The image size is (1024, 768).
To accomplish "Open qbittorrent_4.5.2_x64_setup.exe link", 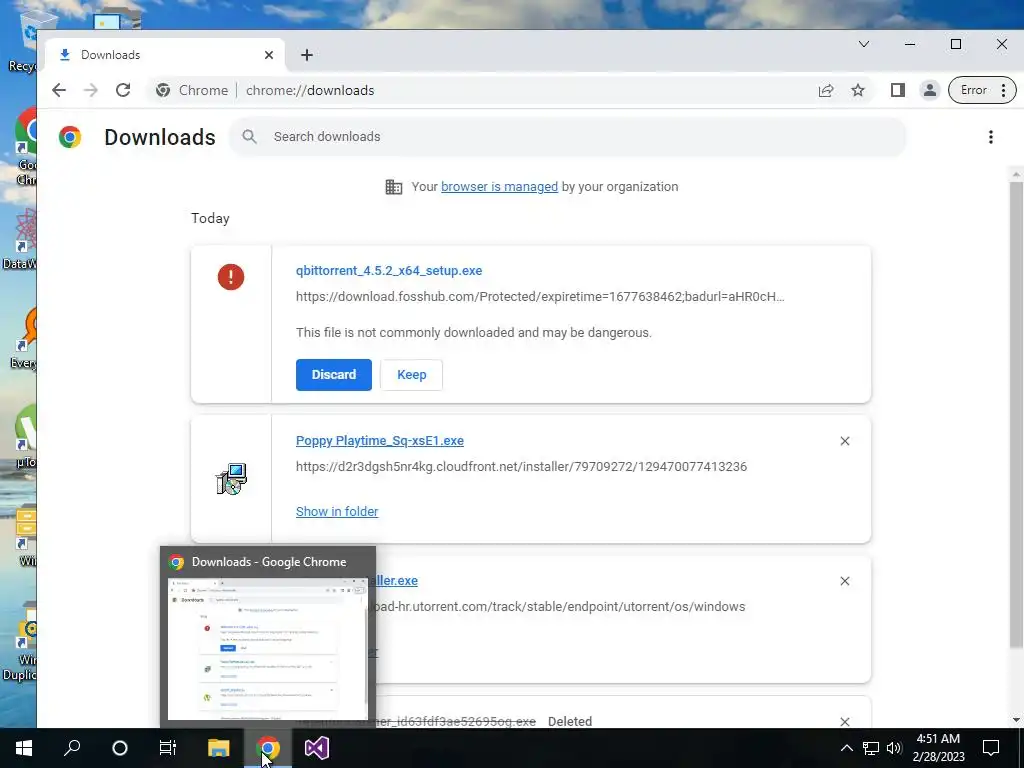I will 389,270.
